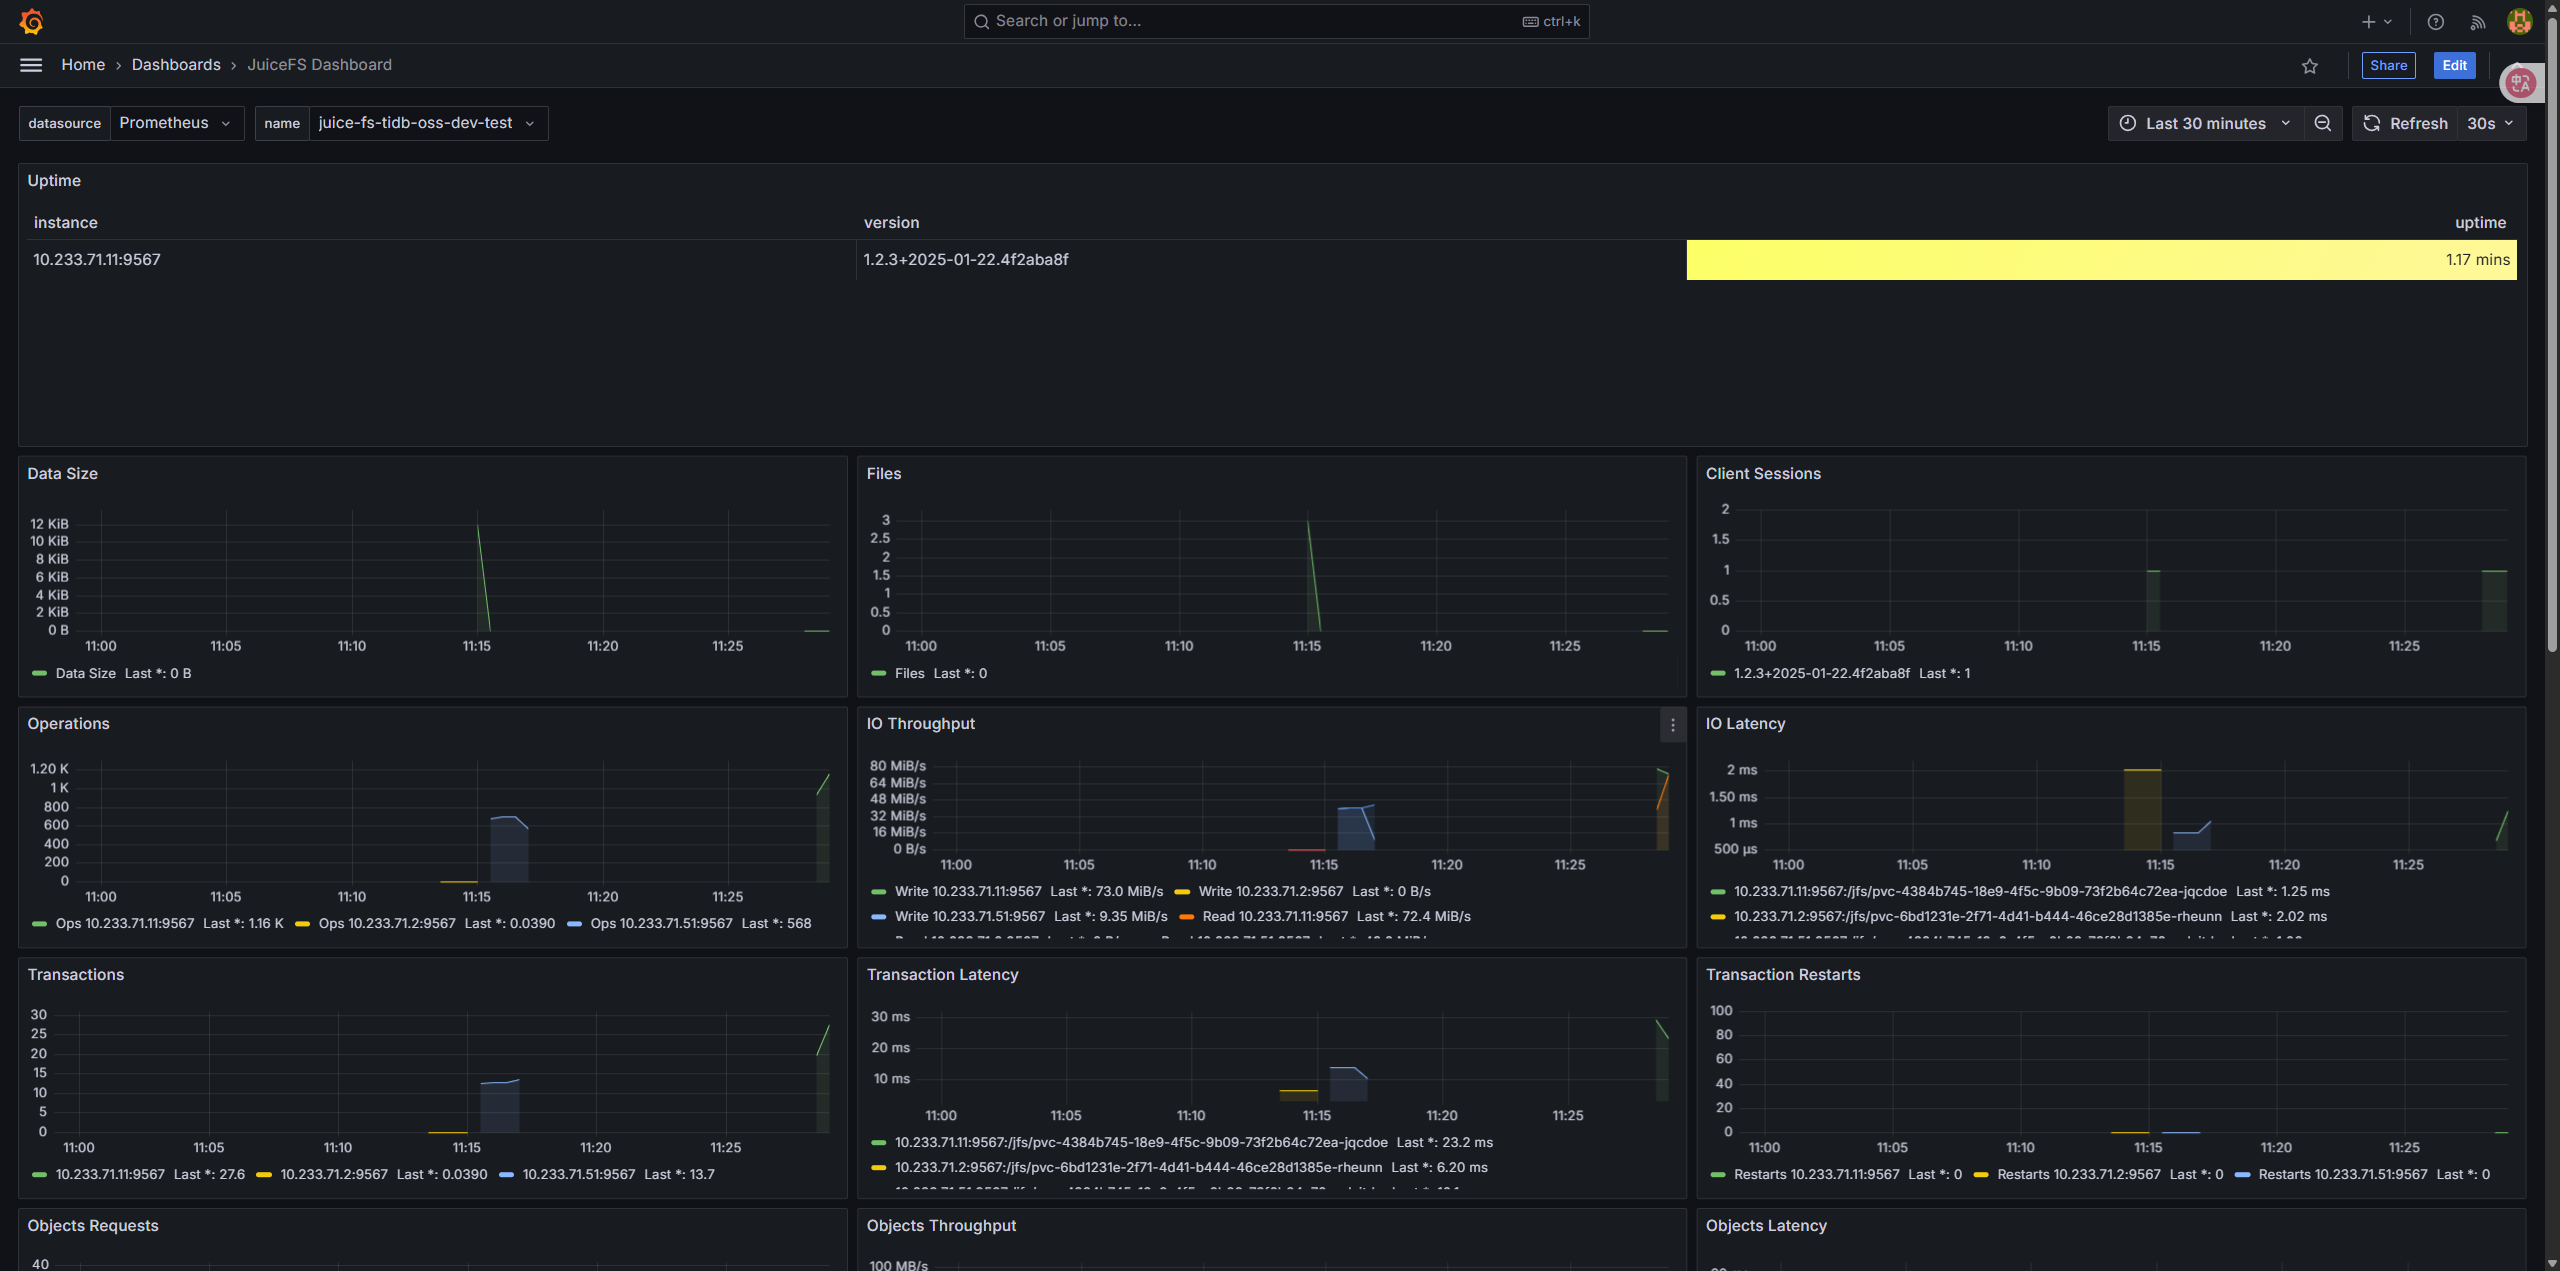Click the Data Size panel title
The height and width of the screenshot is (1271, 2560).
63,474
